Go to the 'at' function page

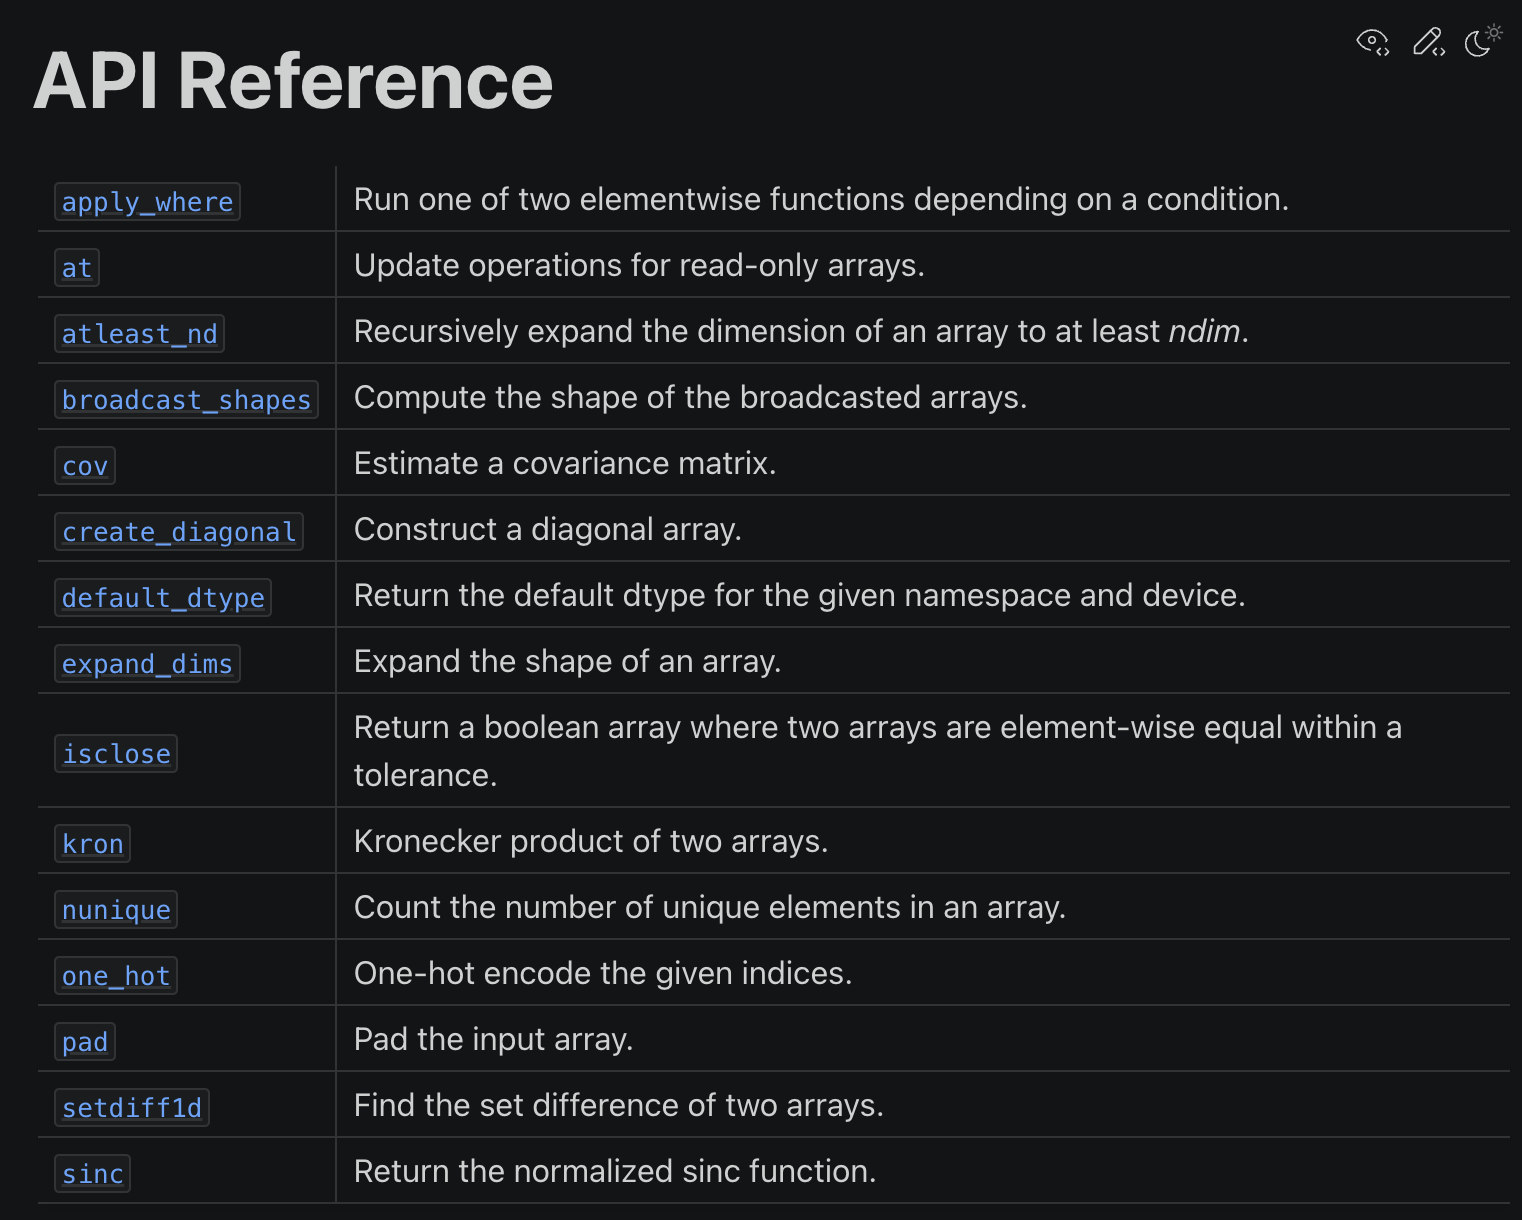77,268
